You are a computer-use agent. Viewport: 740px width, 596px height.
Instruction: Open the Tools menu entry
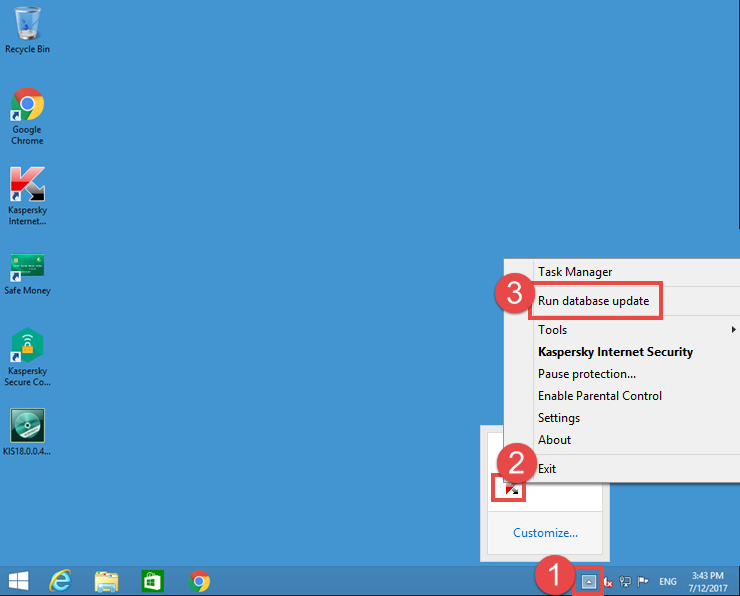622,329
